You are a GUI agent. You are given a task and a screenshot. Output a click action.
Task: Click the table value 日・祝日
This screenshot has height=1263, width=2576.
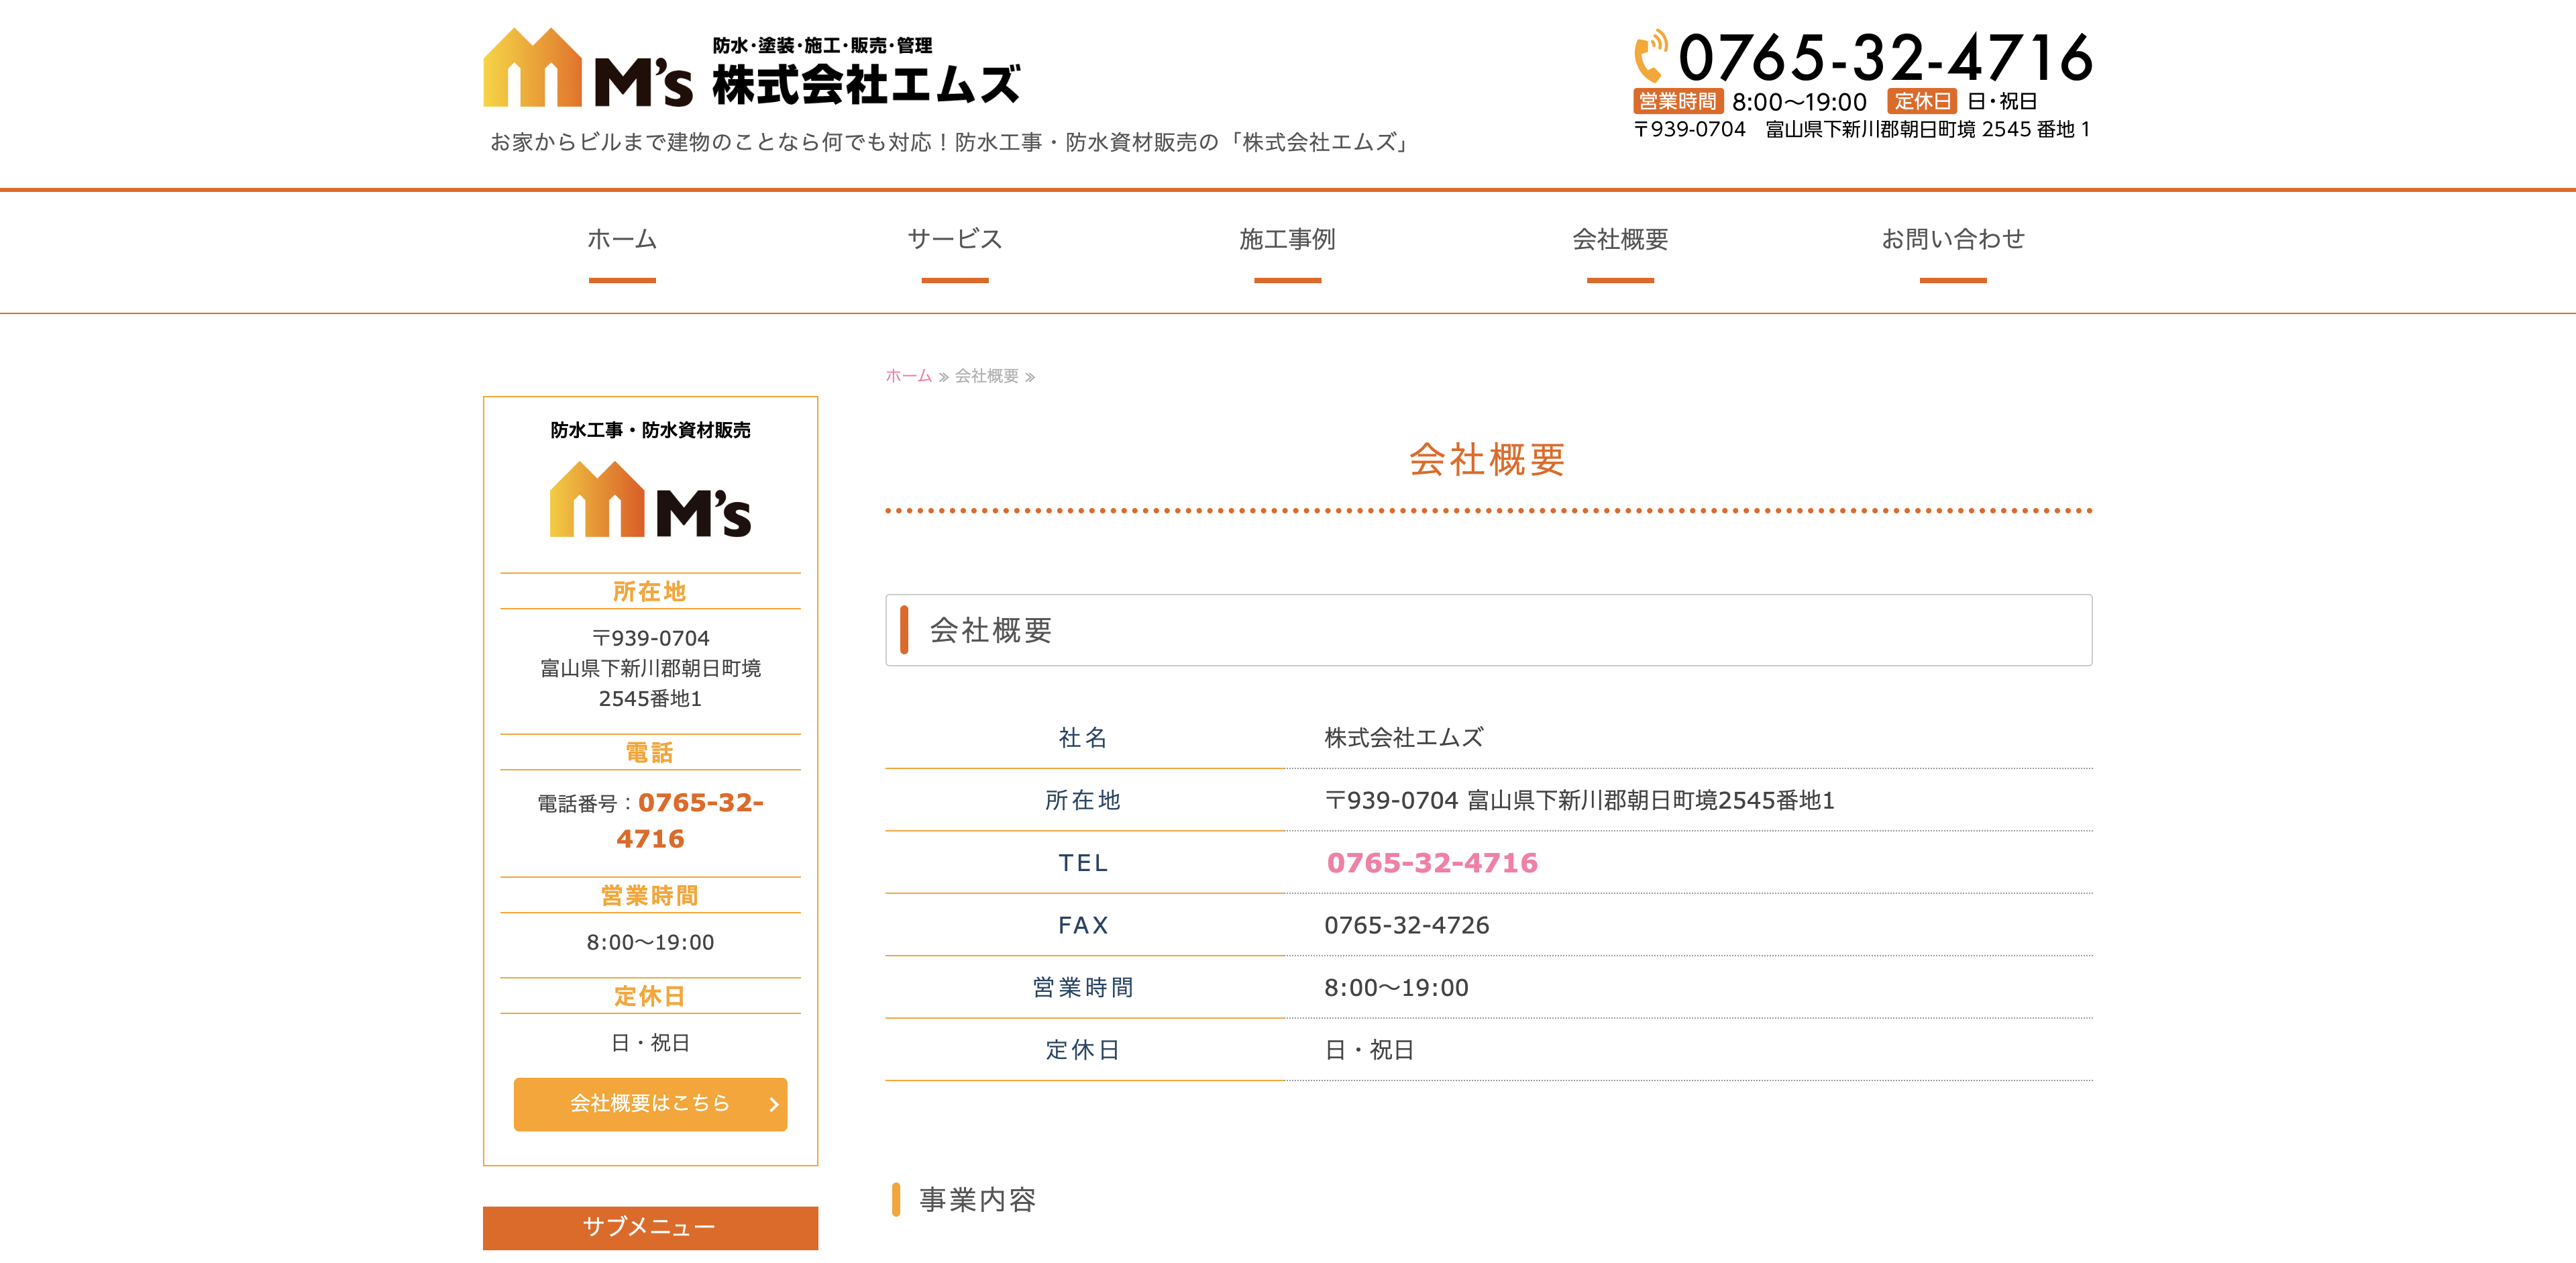point(1369,1050)
